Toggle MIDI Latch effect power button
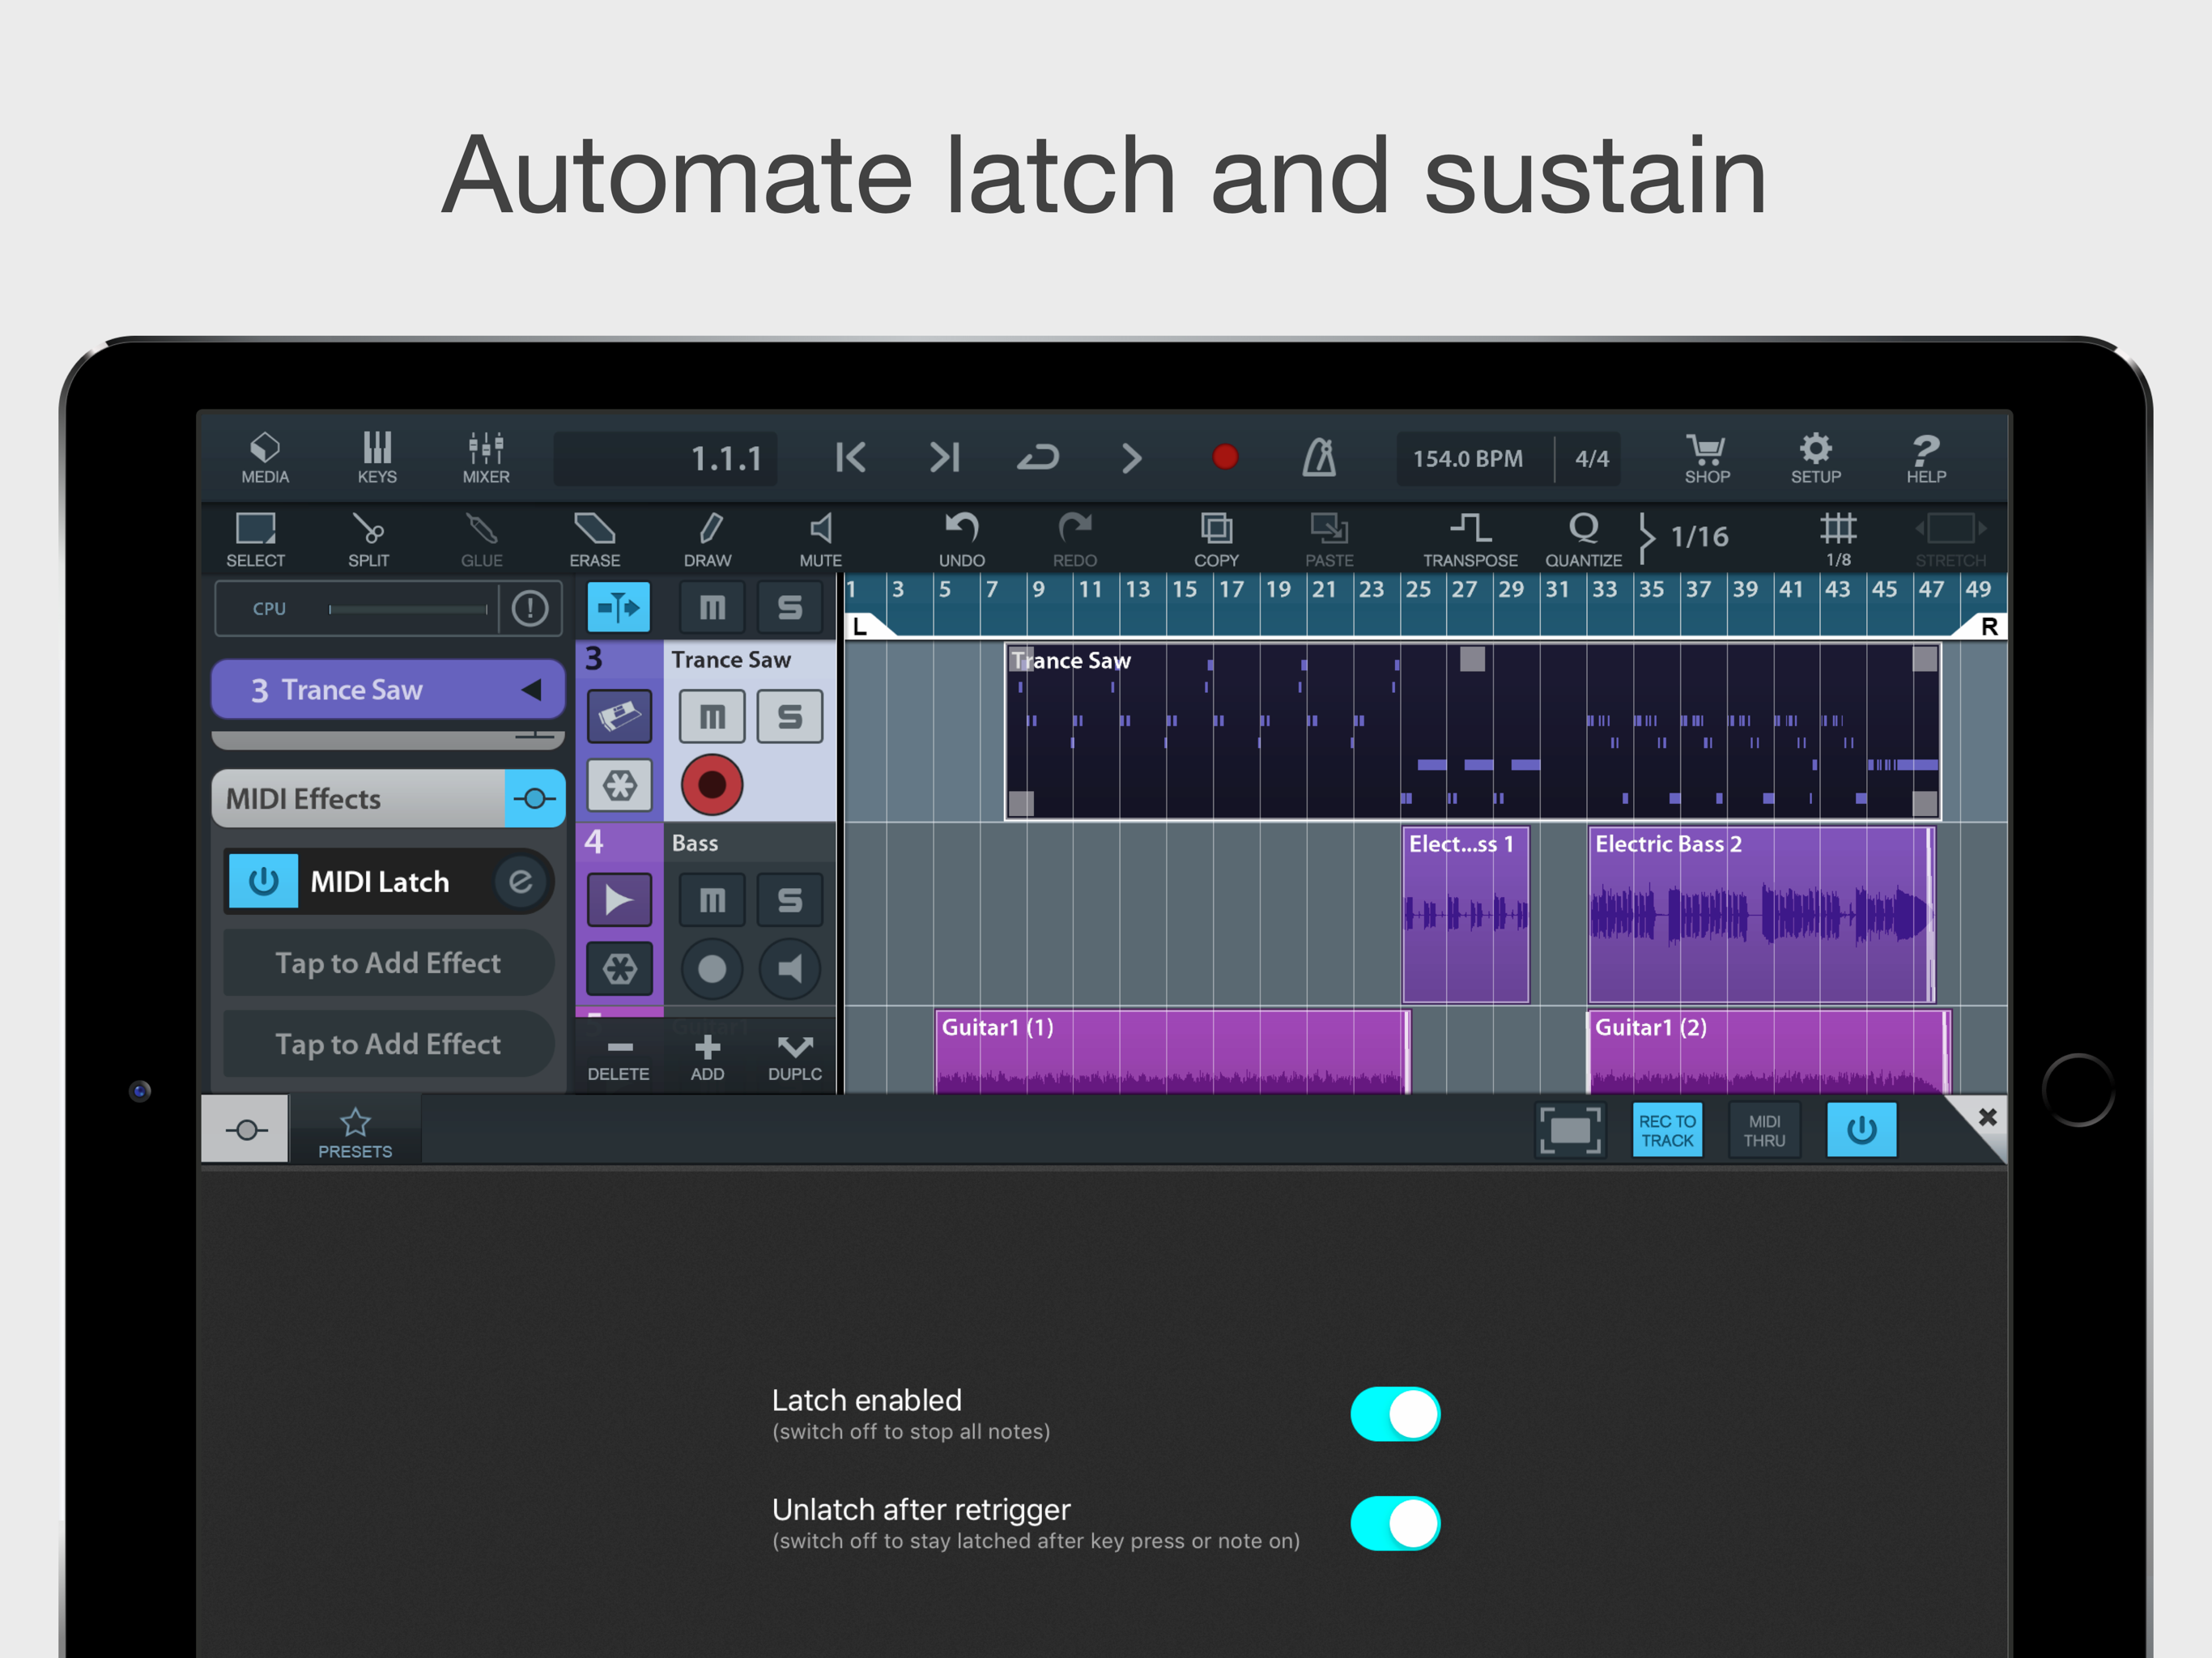 [x=264, y=881]
